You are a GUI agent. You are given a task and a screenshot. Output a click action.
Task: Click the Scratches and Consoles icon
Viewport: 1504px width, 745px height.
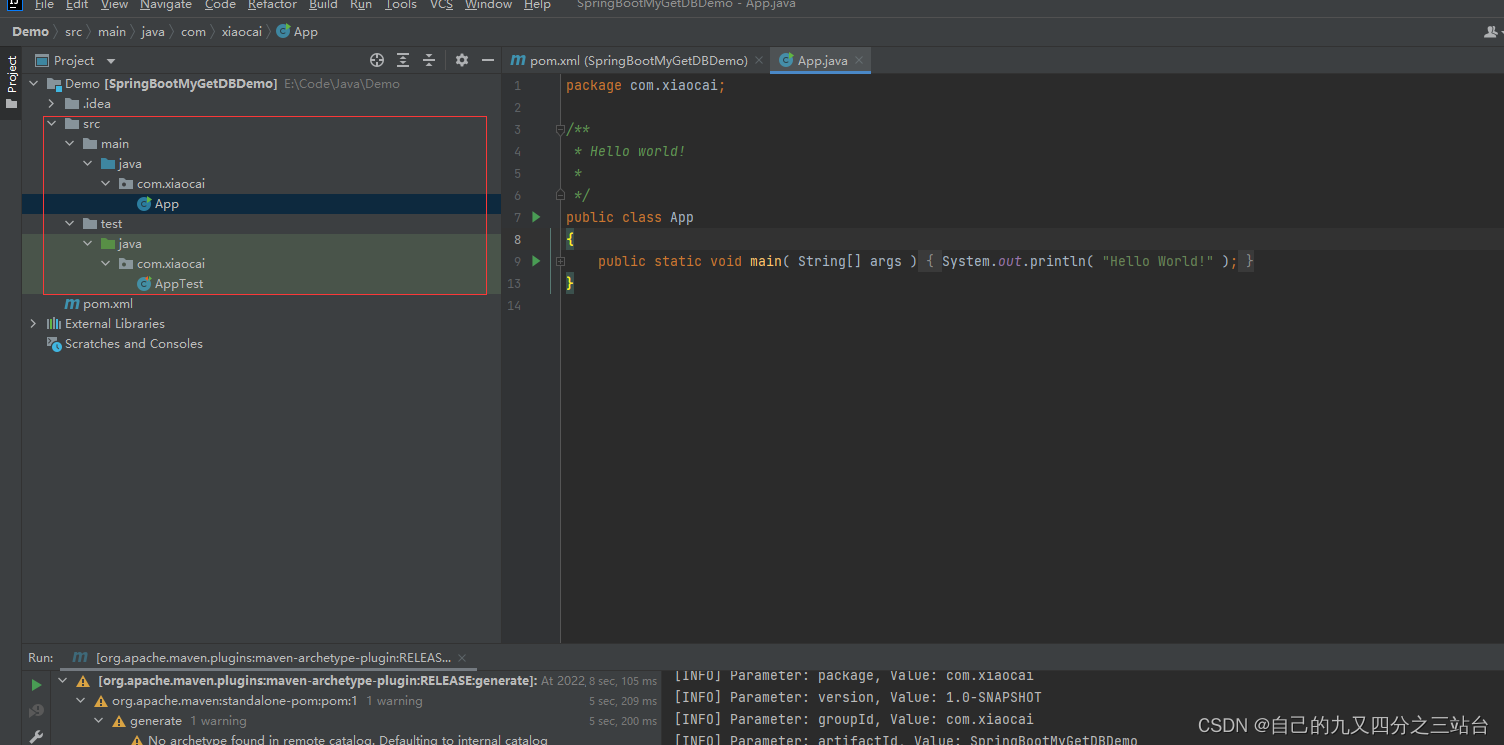point(54,343)
